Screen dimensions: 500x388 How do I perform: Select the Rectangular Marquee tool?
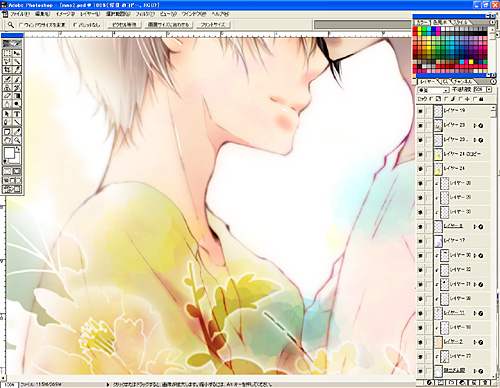(x=7, y=53)
